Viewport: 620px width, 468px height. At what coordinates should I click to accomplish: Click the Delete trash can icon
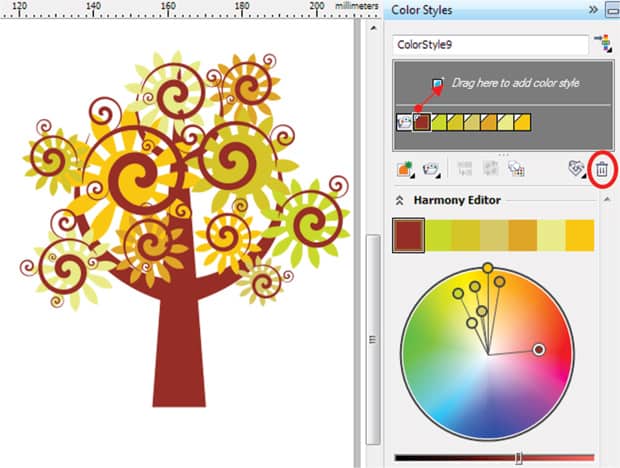point(601,170)
